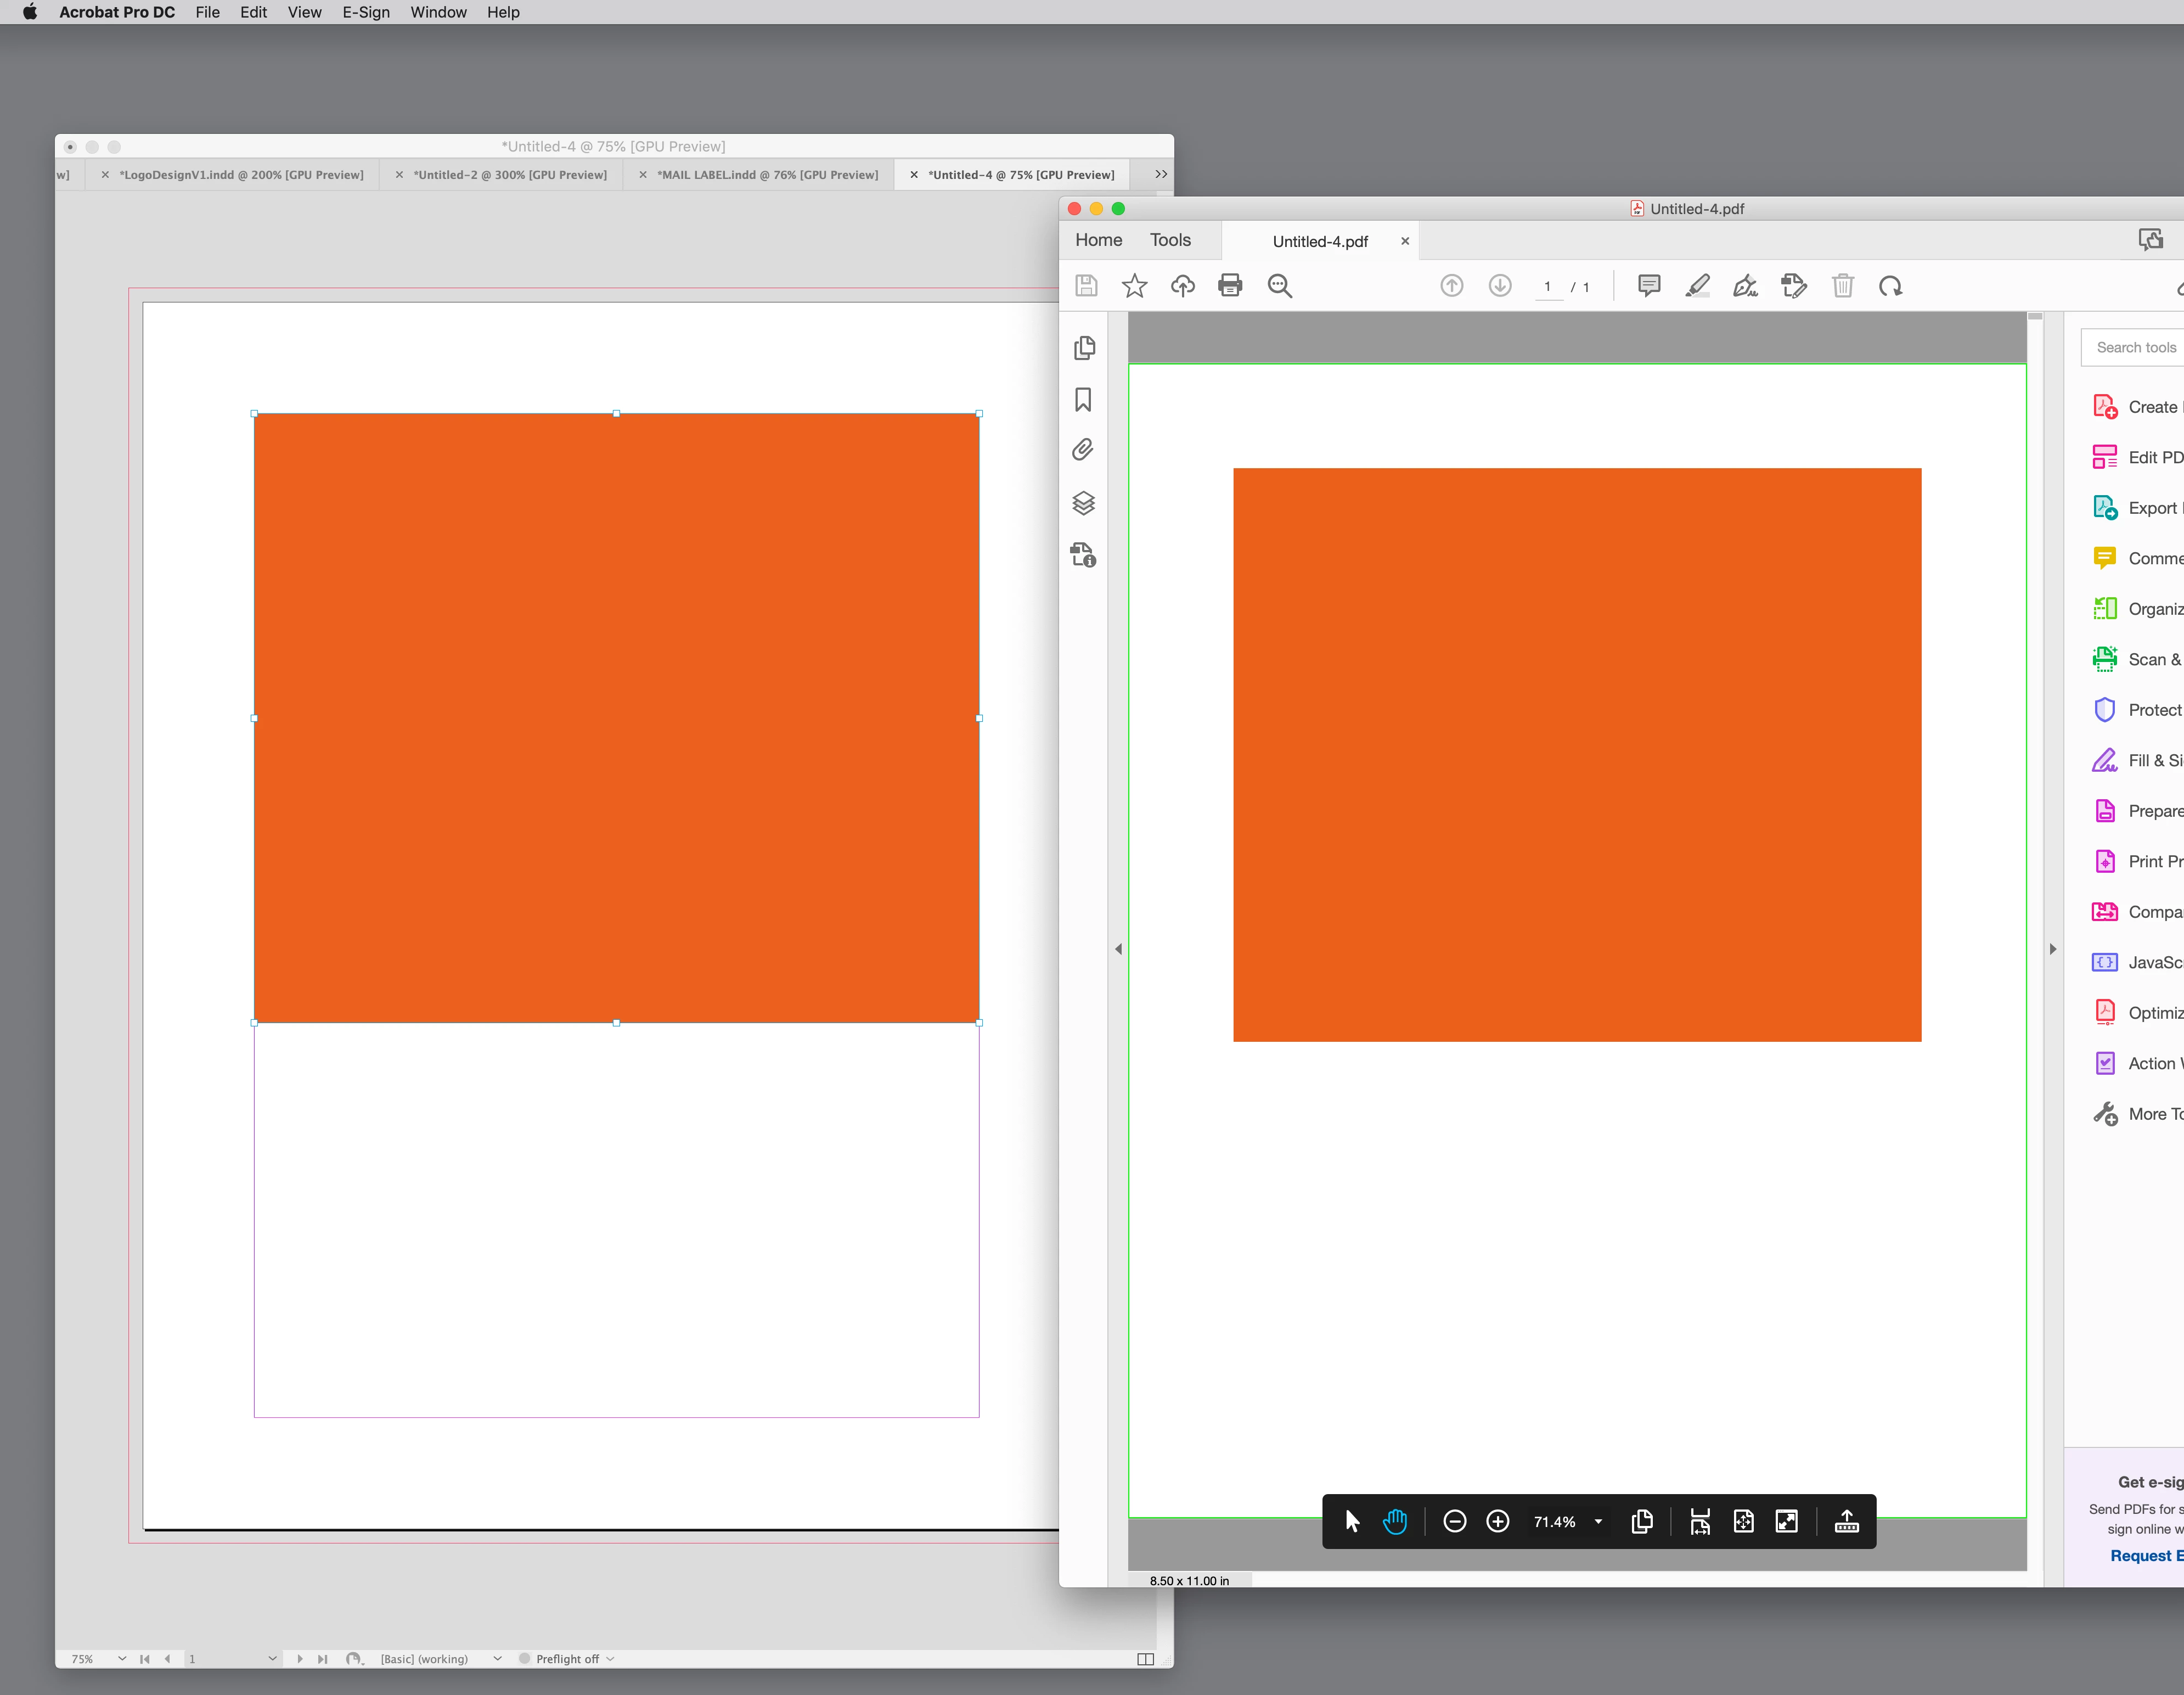
Task: Click the Search tools input field
Action: 2136,347
